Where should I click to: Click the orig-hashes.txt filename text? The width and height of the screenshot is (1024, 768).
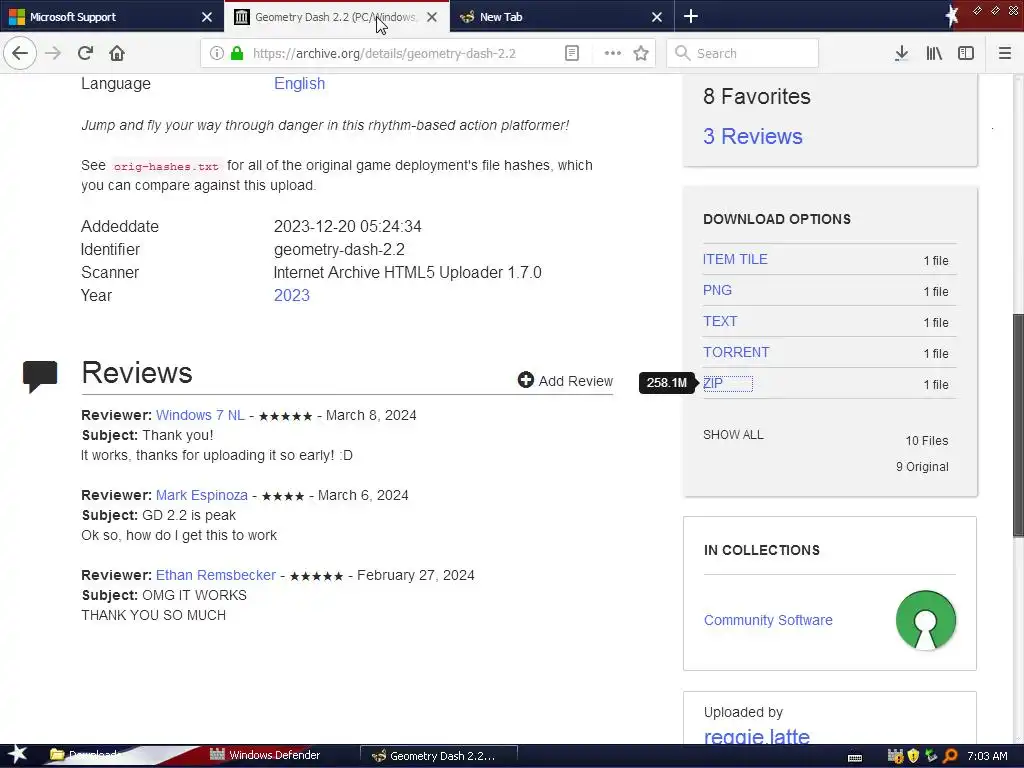click(166, 166)
